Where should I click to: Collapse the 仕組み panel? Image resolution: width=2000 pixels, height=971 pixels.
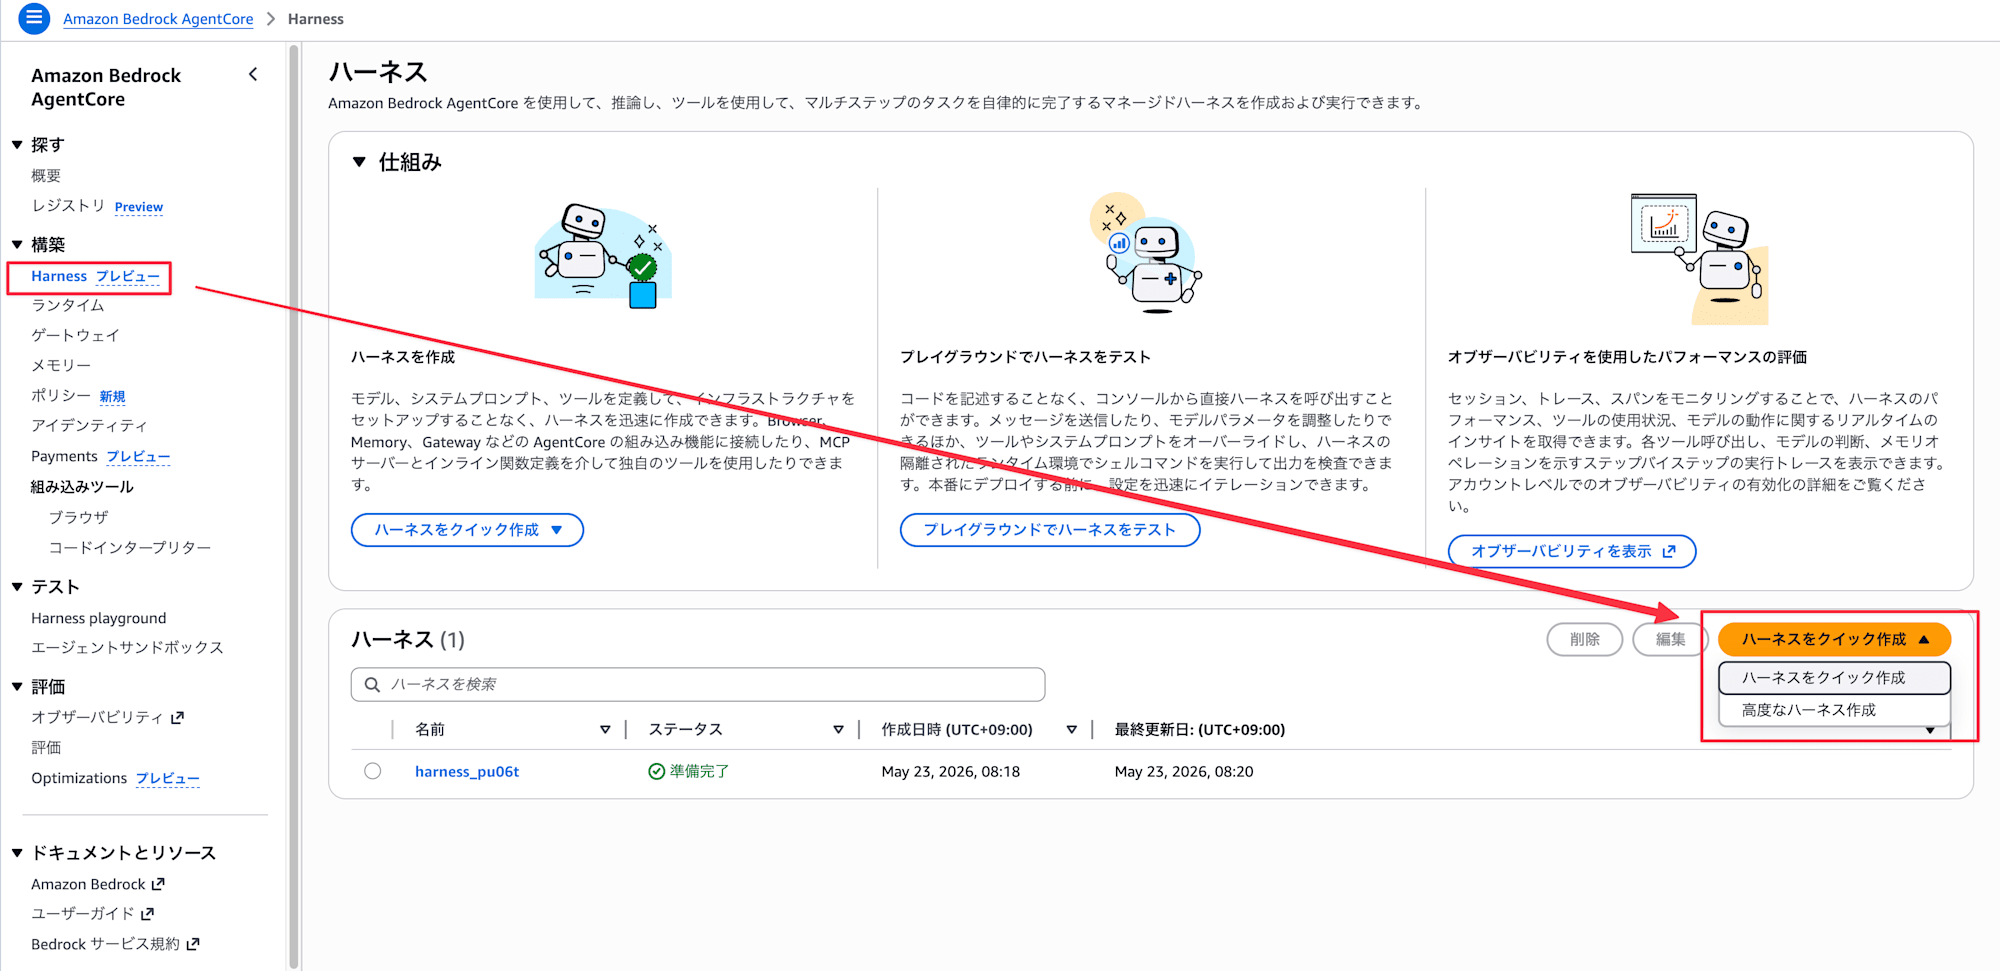(359, 162)
